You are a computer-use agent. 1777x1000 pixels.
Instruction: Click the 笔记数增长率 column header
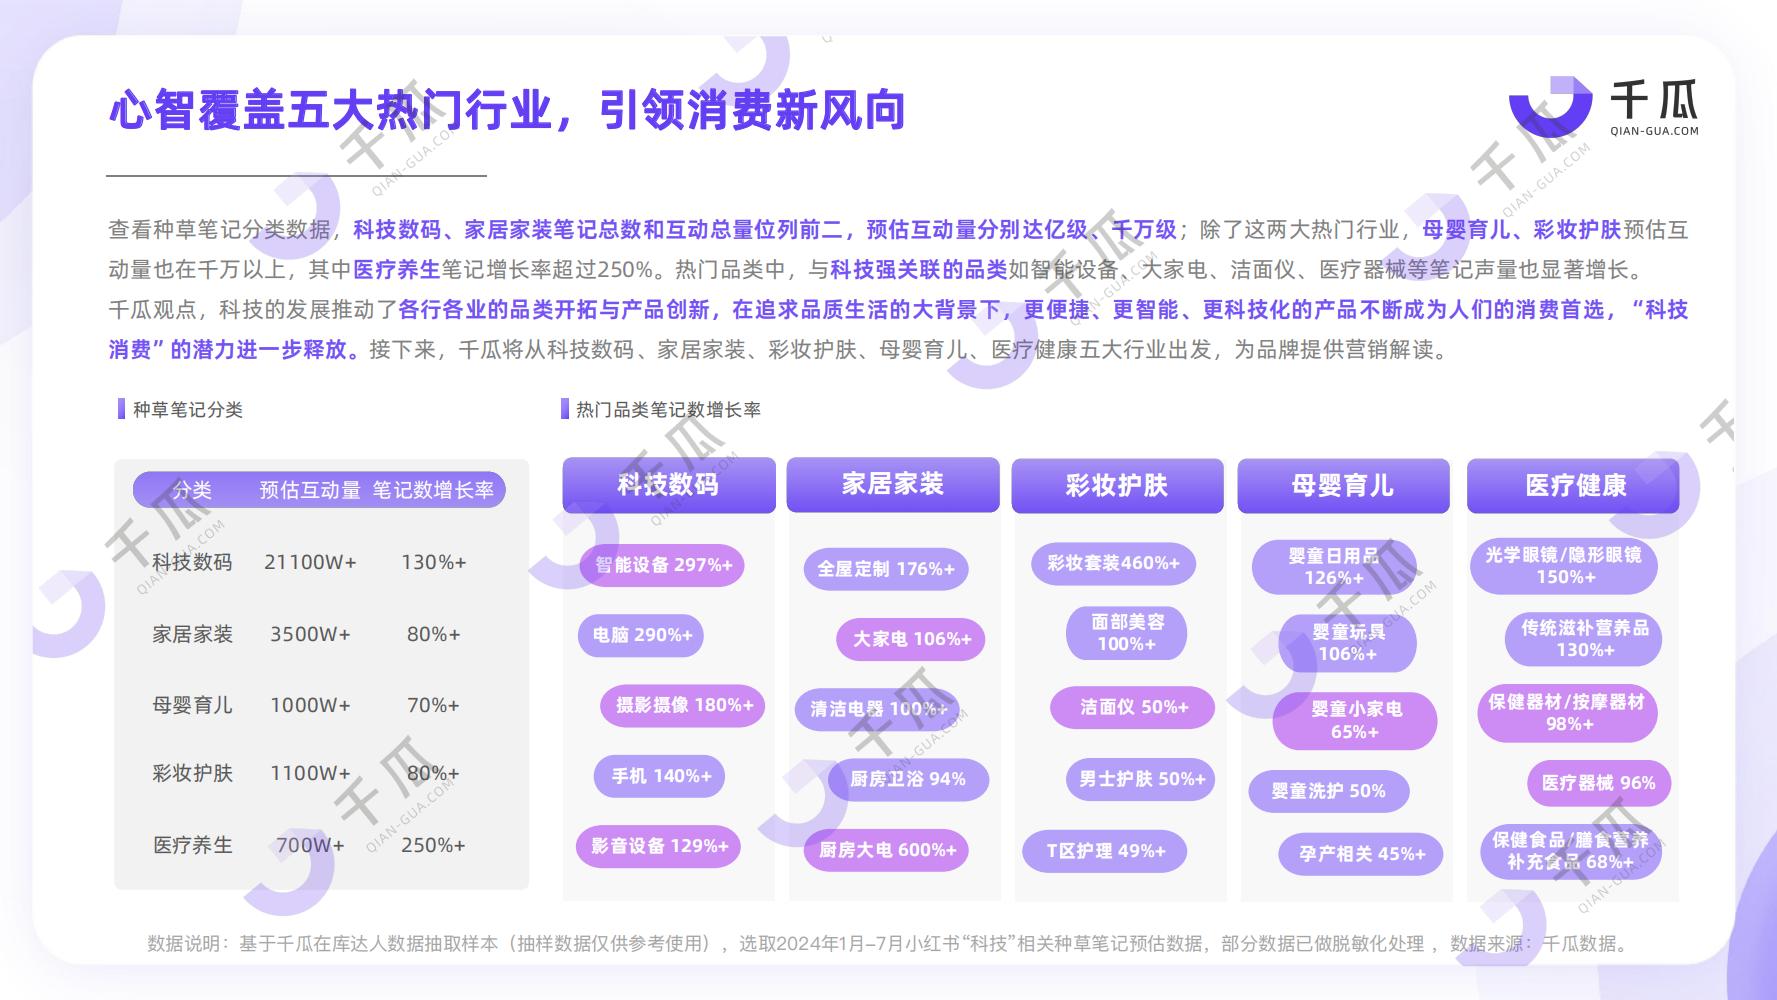coord(433,490)
